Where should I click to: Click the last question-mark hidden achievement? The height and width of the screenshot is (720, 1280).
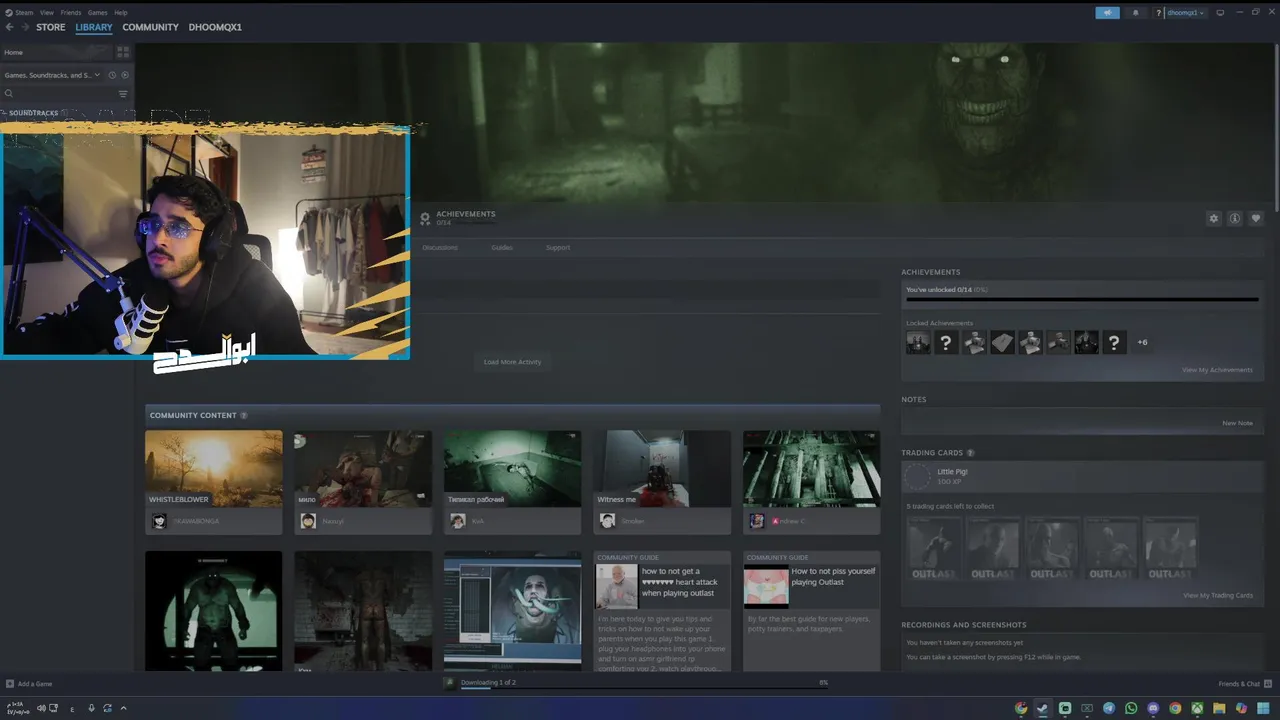(1114, 342)
